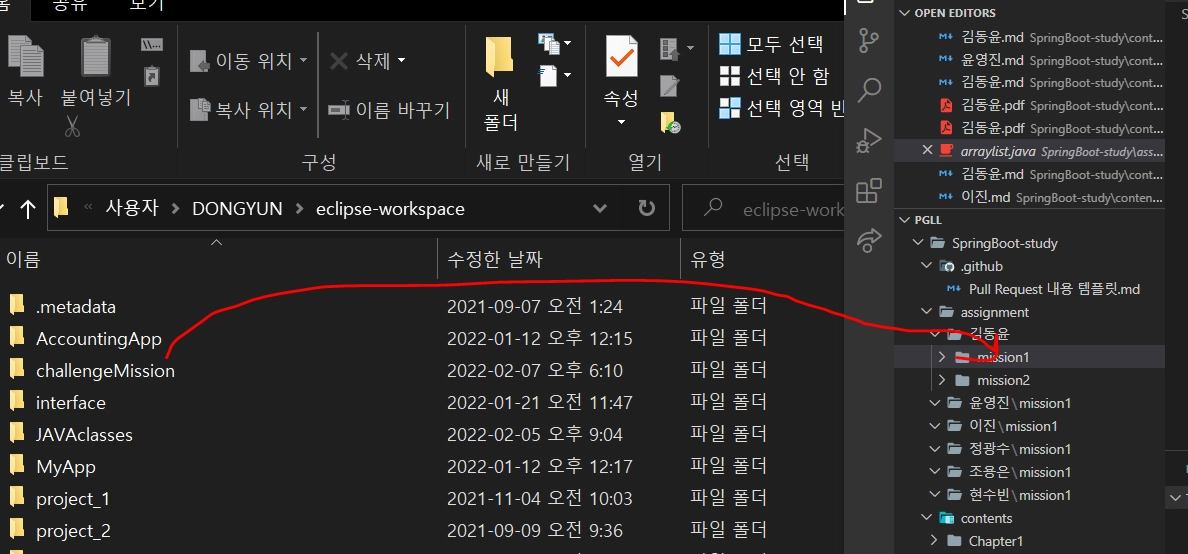Select the project_1 folder
The image size is (1188, 554).
(73, 499)
